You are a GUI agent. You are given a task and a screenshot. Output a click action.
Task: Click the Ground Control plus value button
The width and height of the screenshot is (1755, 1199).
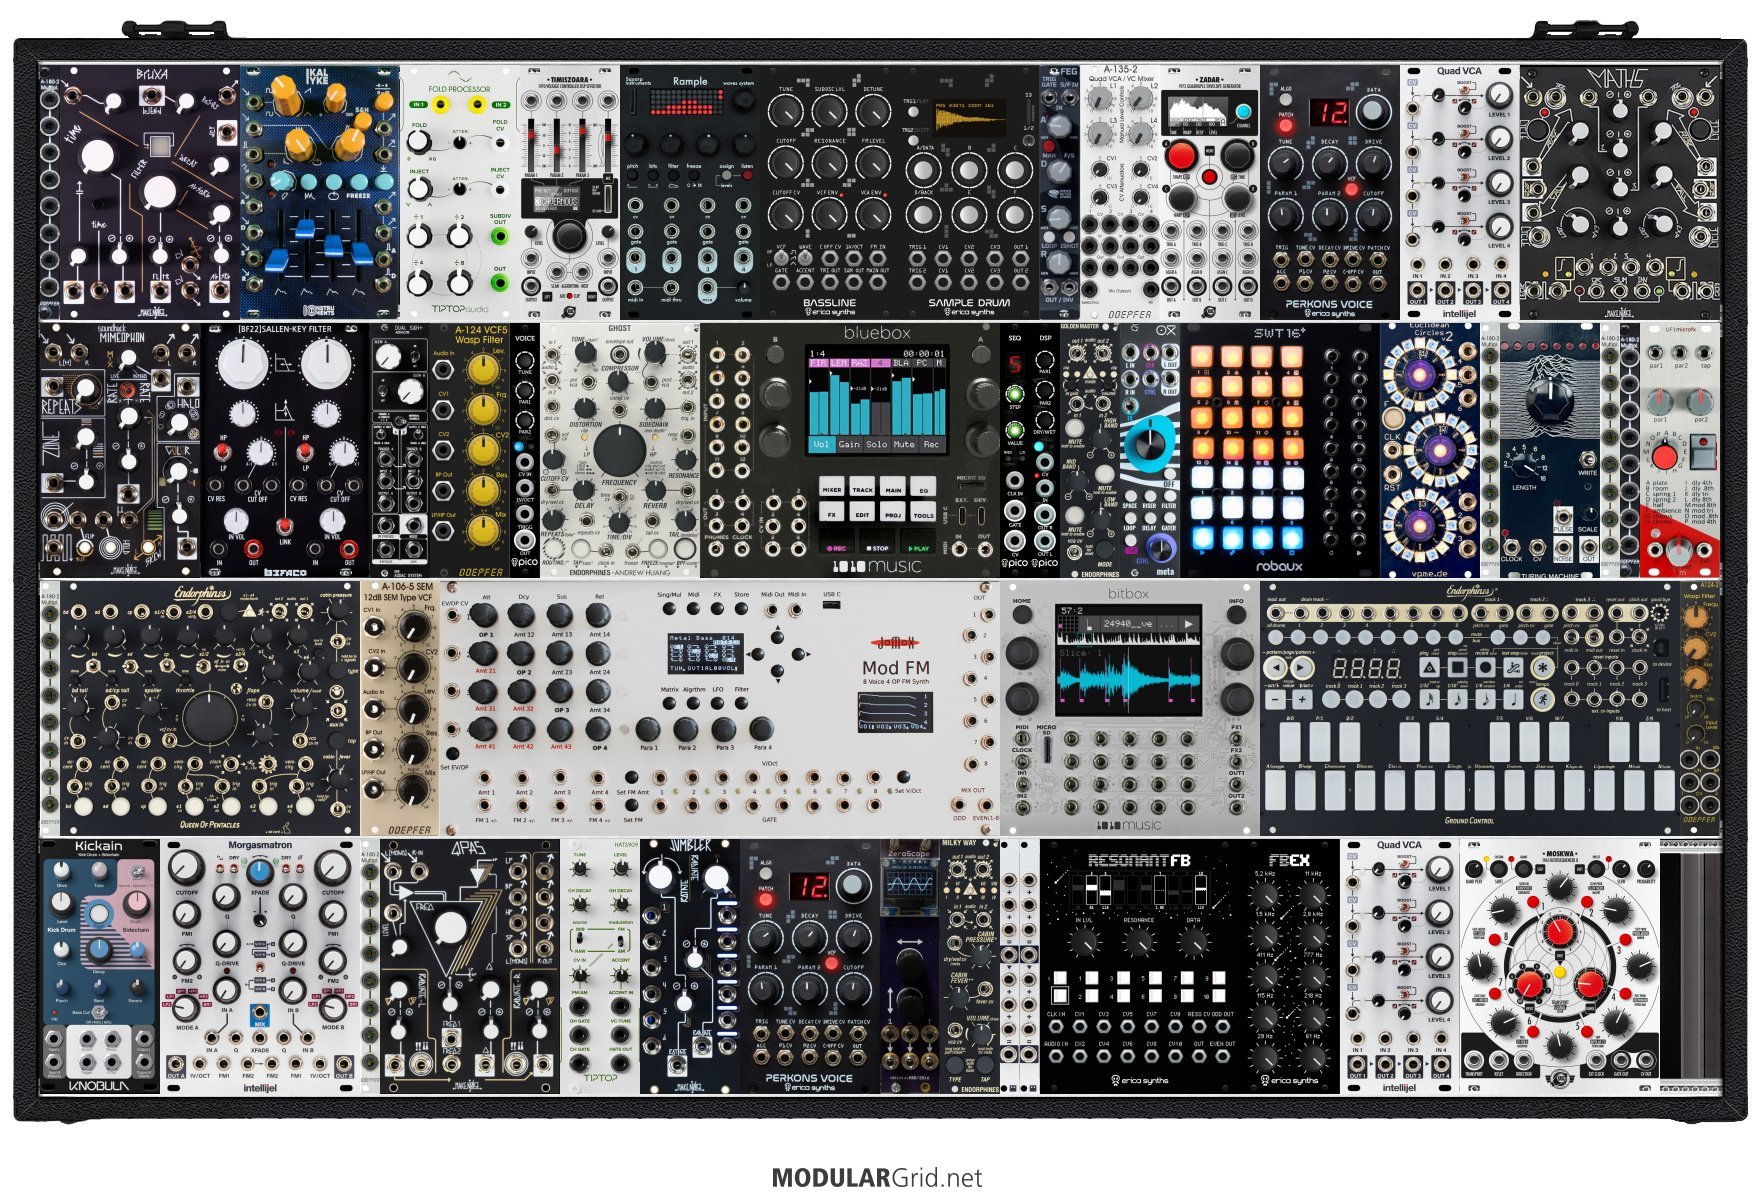point(1302,700)
